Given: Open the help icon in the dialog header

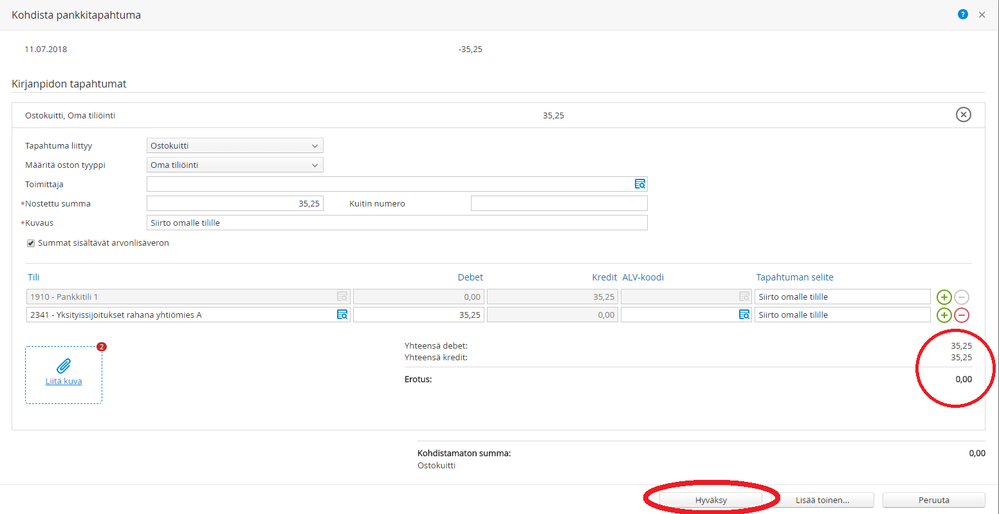Looking at the screenshot, I should coord(963,14).
